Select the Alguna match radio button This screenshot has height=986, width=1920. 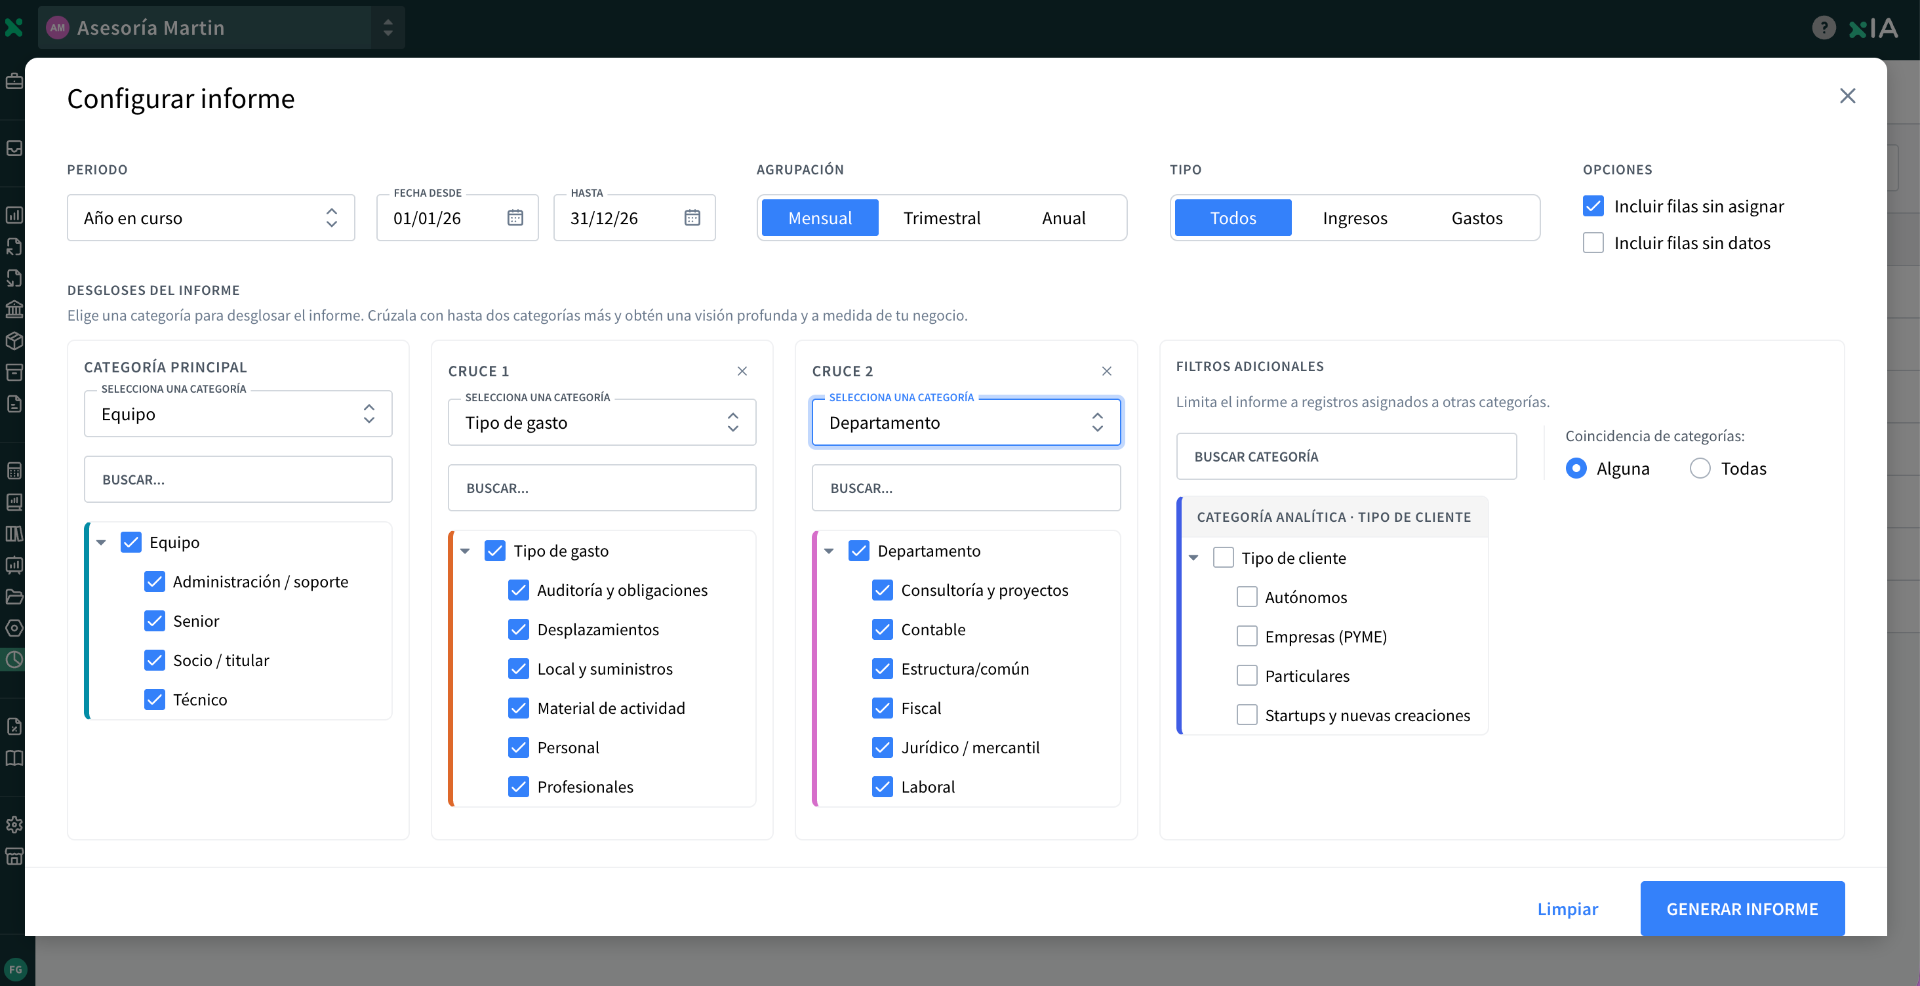pyautogui.click(x=1576, y=468)
